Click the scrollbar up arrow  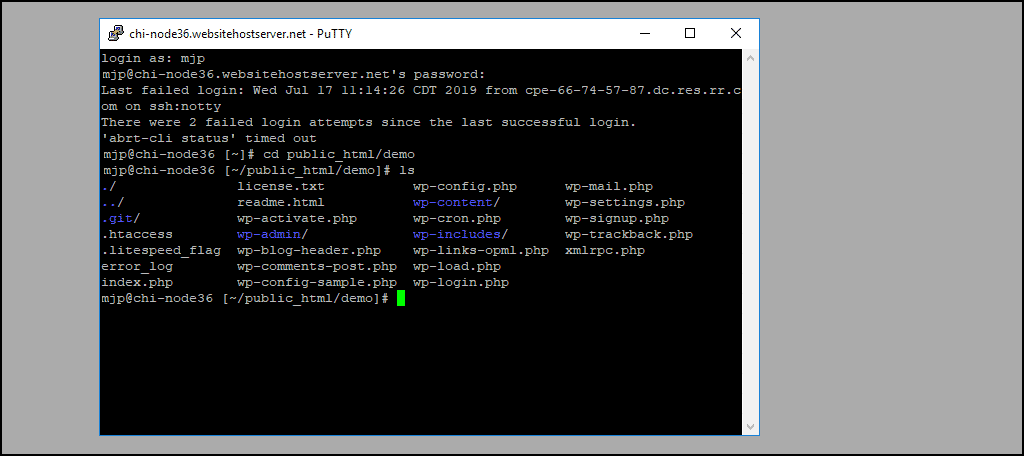click(x=750, y=58)
